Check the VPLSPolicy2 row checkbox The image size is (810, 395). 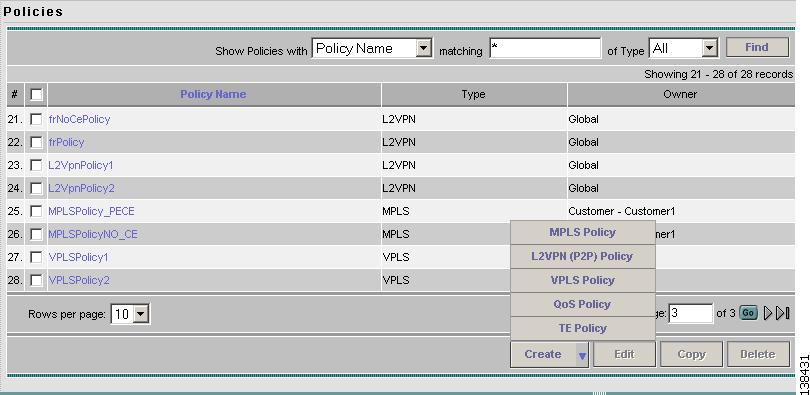(36, 280)
